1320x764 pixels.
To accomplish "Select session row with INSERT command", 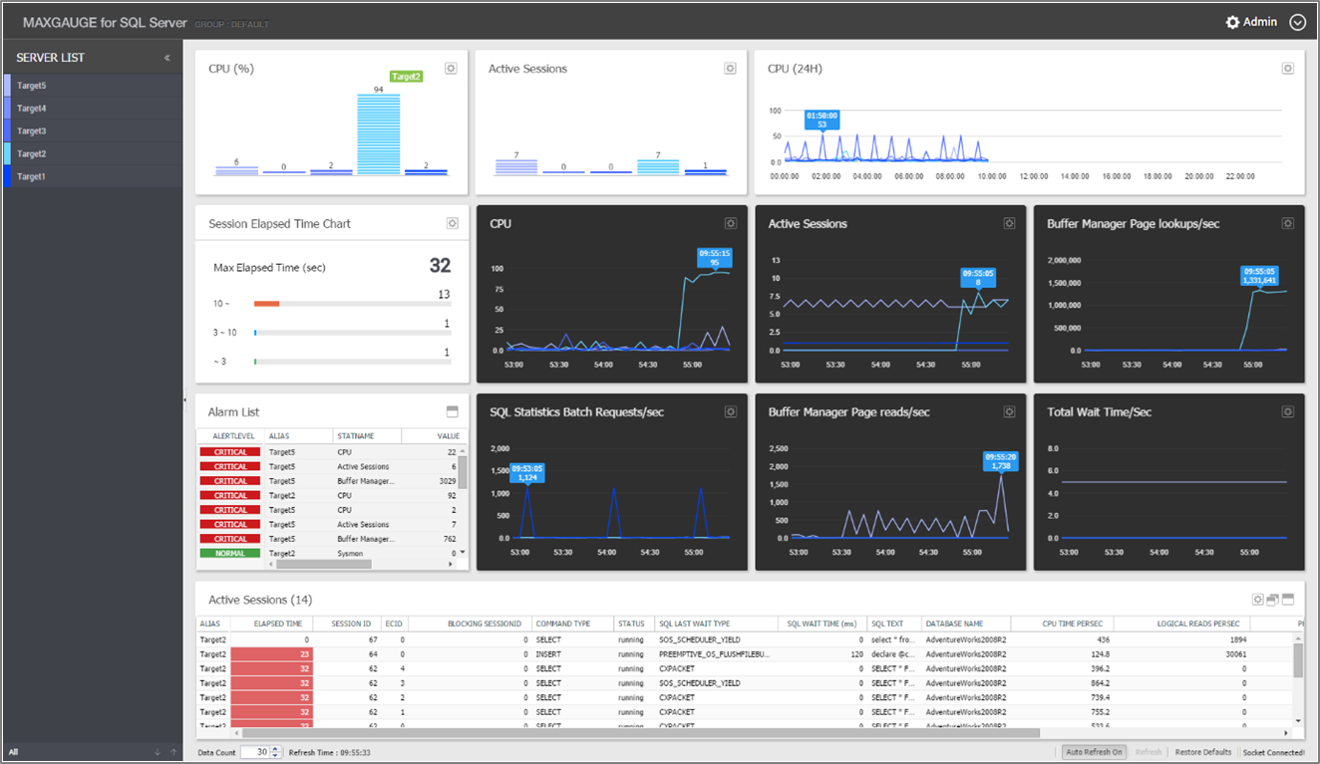I will [x=745, y=654].
